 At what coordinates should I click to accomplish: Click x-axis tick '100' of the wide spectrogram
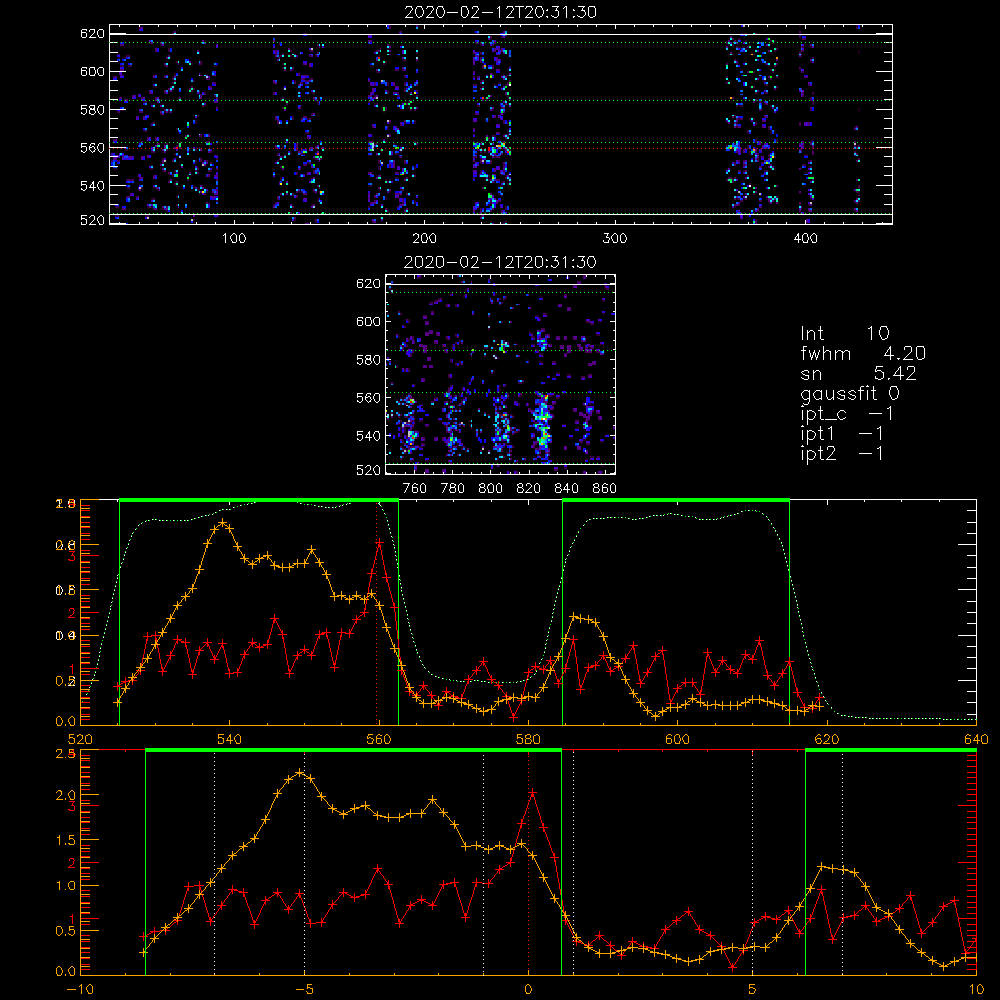234,239
